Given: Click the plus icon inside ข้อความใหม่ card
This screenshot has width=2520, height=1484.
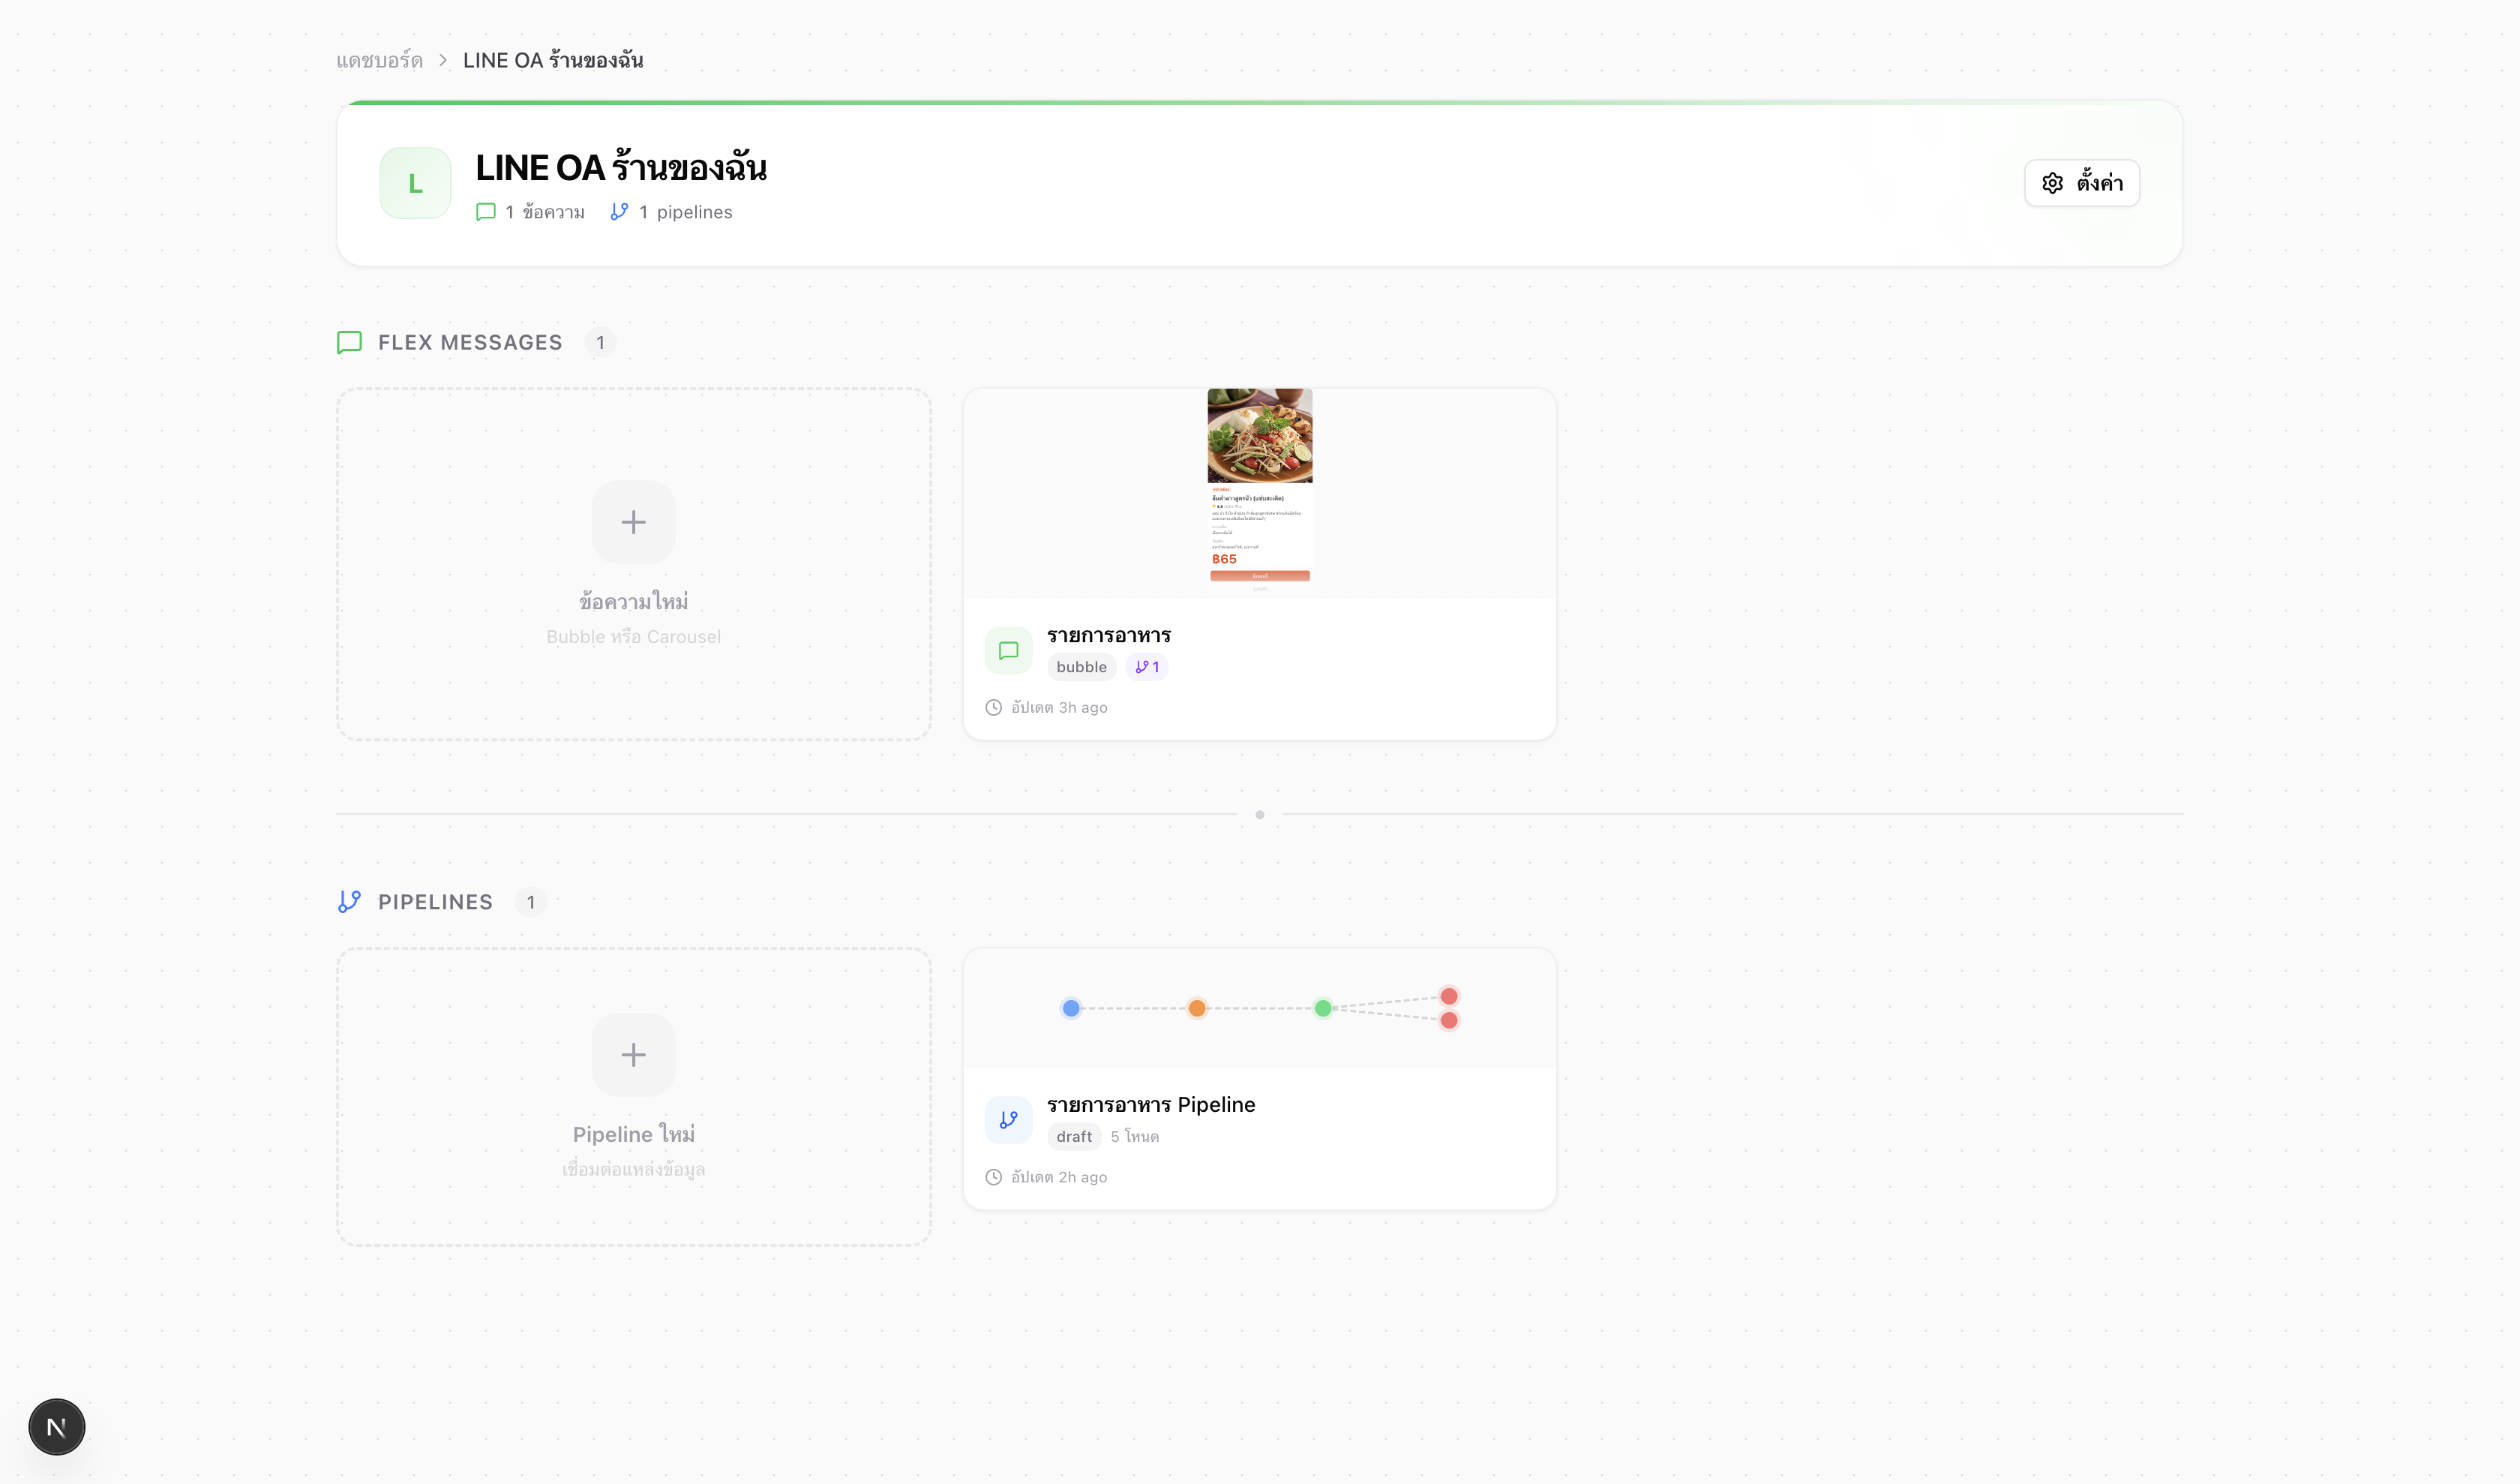Looking at the screenshot, I should [633, 521].
